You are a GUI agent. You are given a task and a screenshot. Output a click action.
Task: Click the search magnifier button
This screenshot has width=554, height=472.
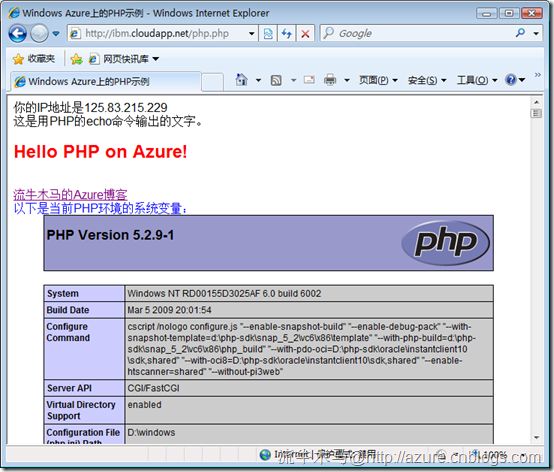click(x=520, y=33)
